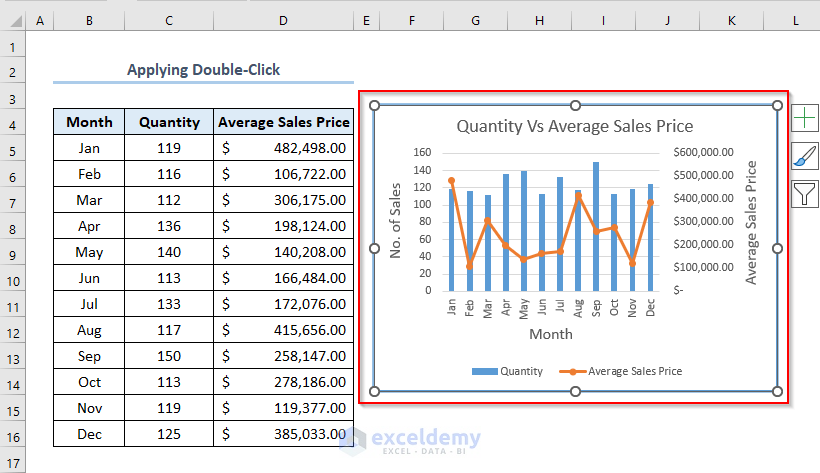Click the Average Sales Price vertical axis title

[751, 223]
